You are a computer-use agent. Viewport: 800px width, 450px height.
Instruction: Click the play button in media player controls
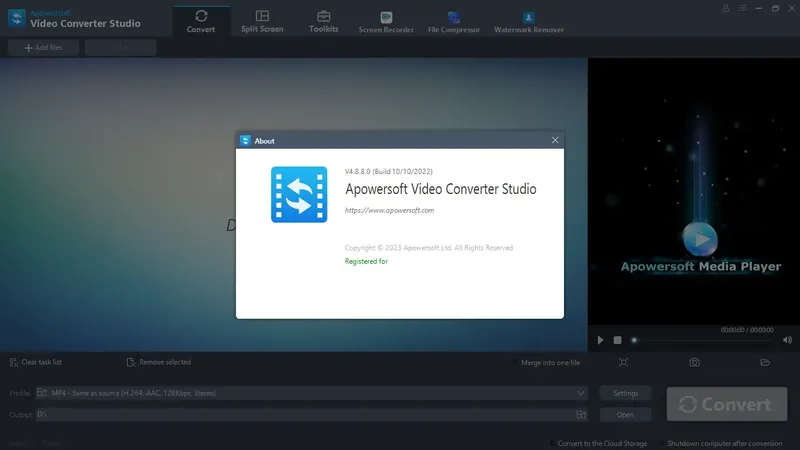point(601,340)
